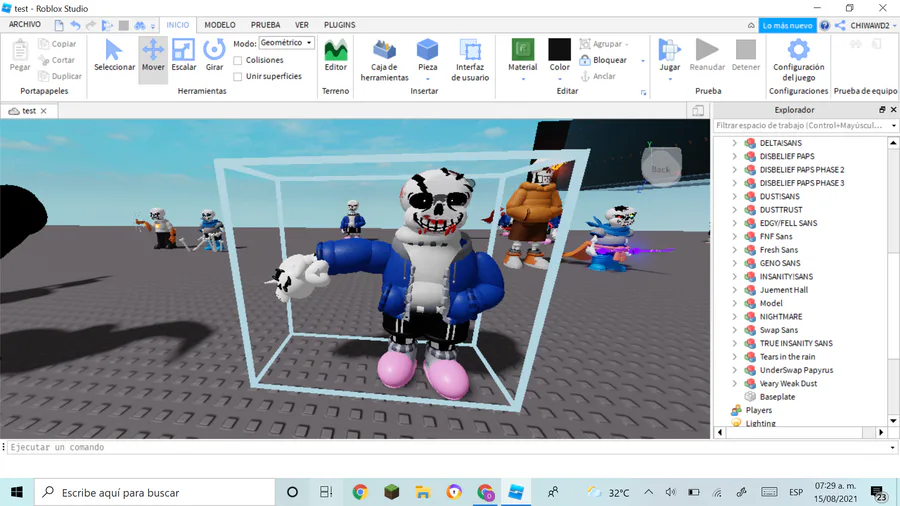The width and height of the screenshot is (900, 506).
Task: Click Copiar in clipboard group
Action: [57, 44]
